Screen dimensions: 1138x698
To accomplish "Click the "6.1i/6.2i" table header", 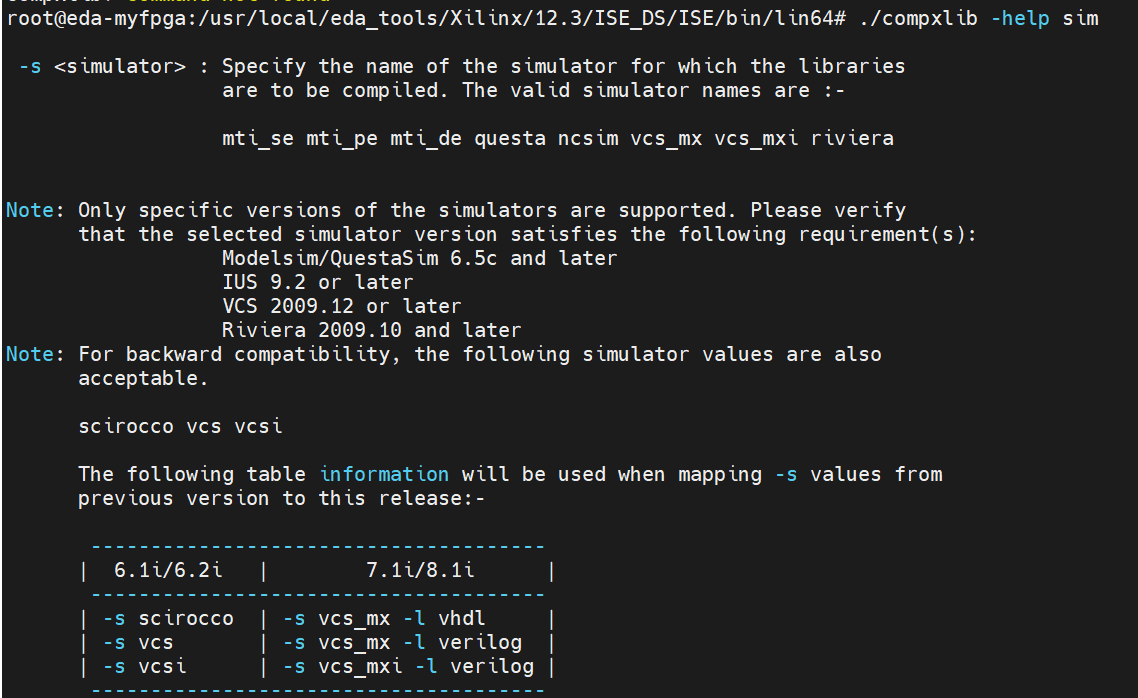I will pos(168,570).
